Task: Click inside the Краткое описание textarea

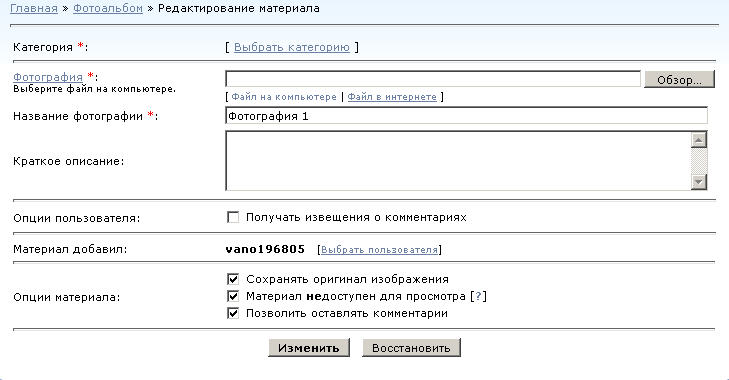Action: [458, 160]
